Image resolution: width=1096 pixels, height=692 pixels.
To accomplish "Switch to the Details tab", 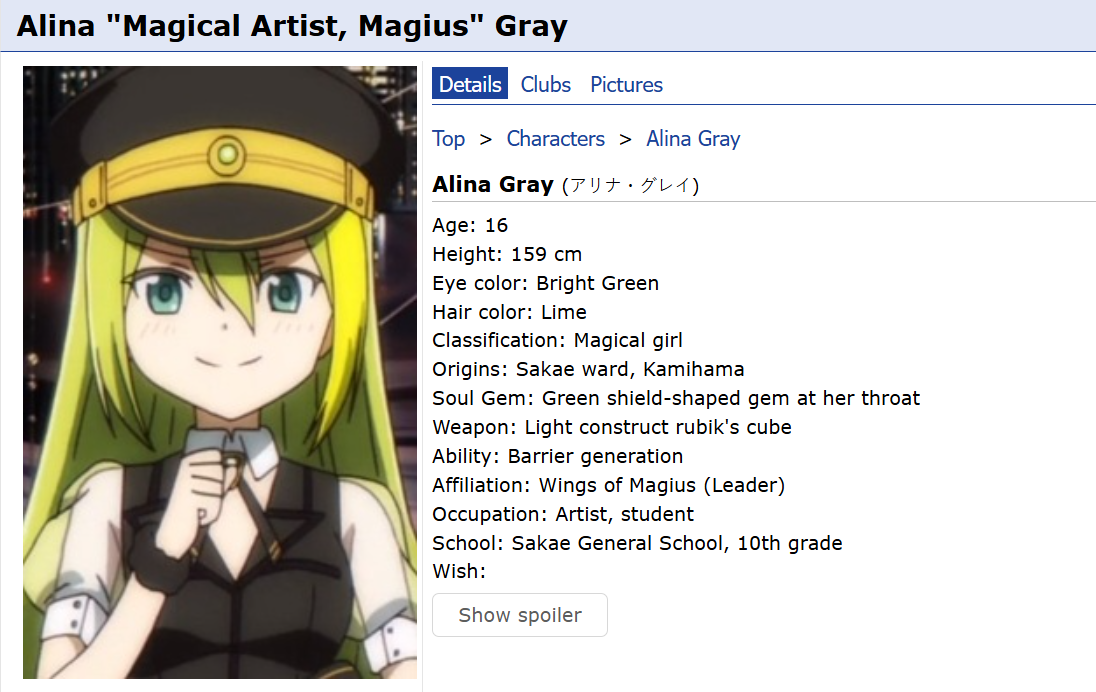I will [470, 85].
